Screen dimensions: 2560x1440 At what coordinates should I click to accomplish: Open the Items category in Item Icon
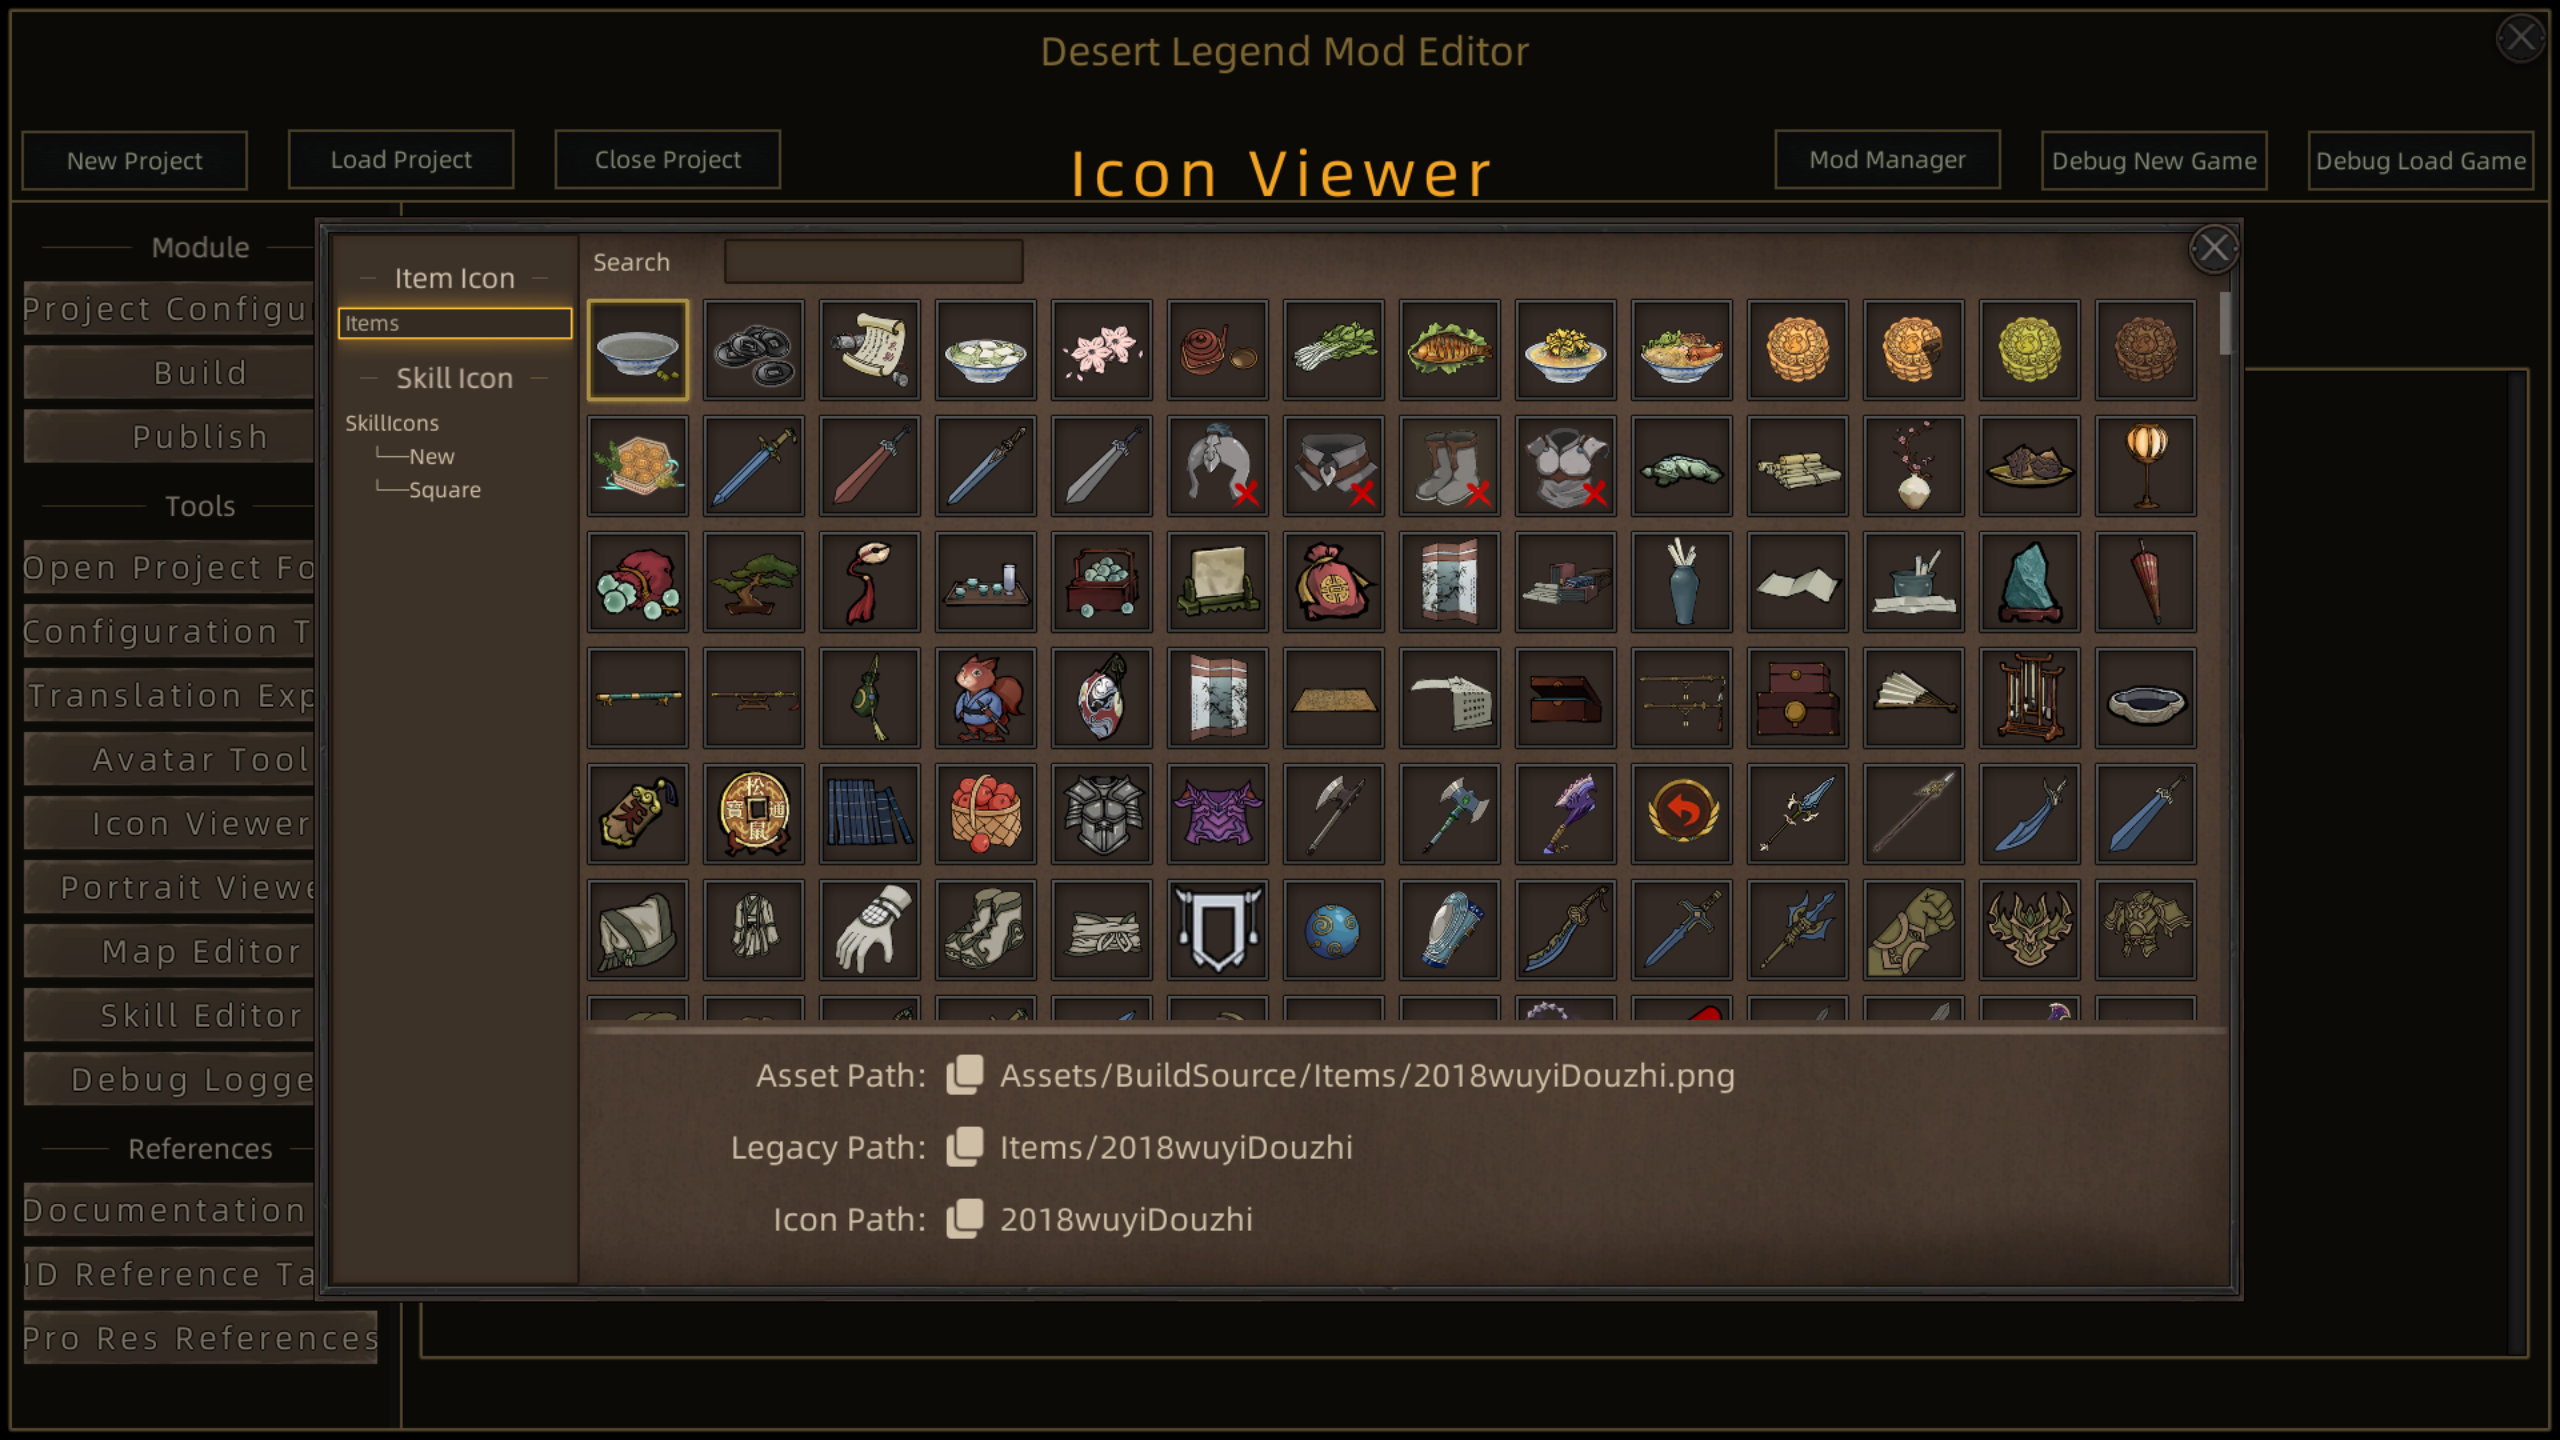(455, 323)
